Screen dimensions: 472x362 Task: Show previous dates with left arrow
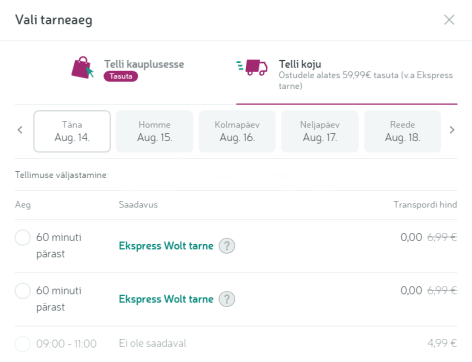(20, 130)
